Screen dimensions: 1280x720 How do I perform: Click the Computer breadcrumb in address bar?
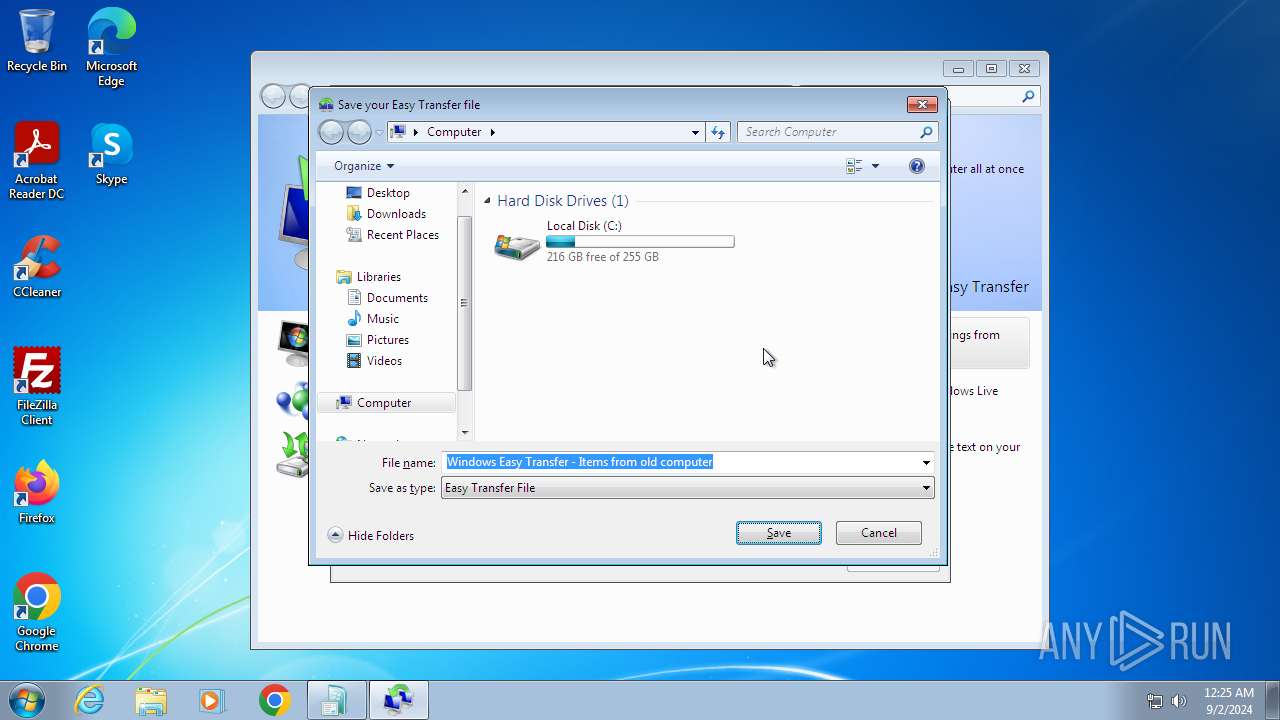click(x=454, y=132)
